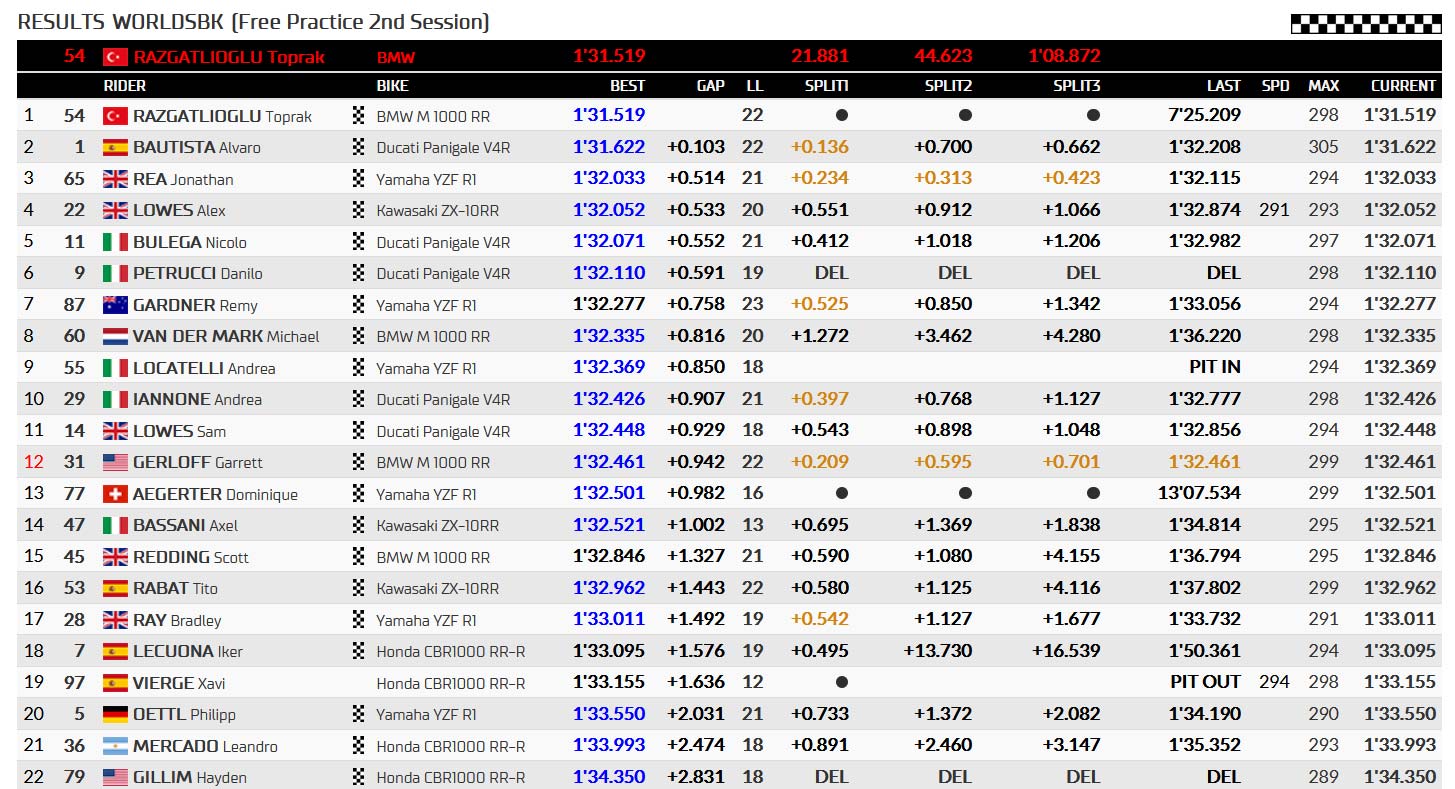Select rider REA Jonathan
The width and height of the screenshot is (1455, 789).
(183, 179)
